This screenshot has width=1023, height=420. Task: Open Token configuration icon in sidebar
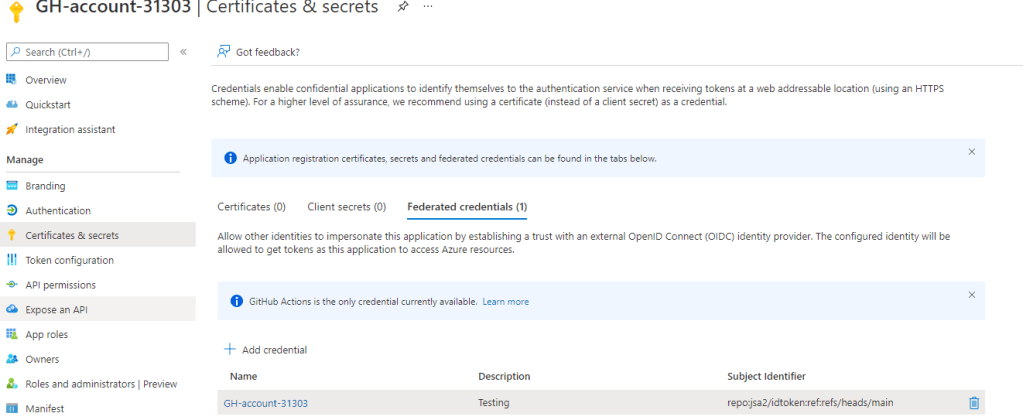(12, 260)
